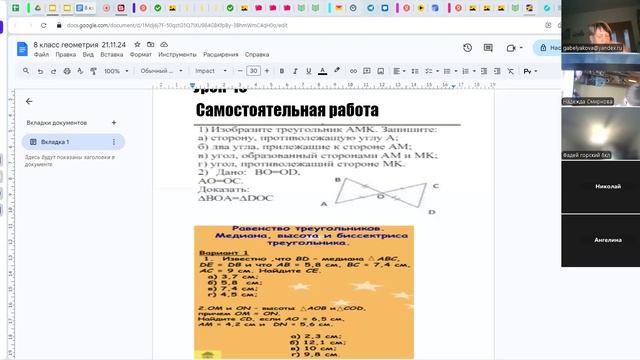This screenshot has width=640, height=360.
Task: Open the Вставка menu
Action: click(111, 54)
